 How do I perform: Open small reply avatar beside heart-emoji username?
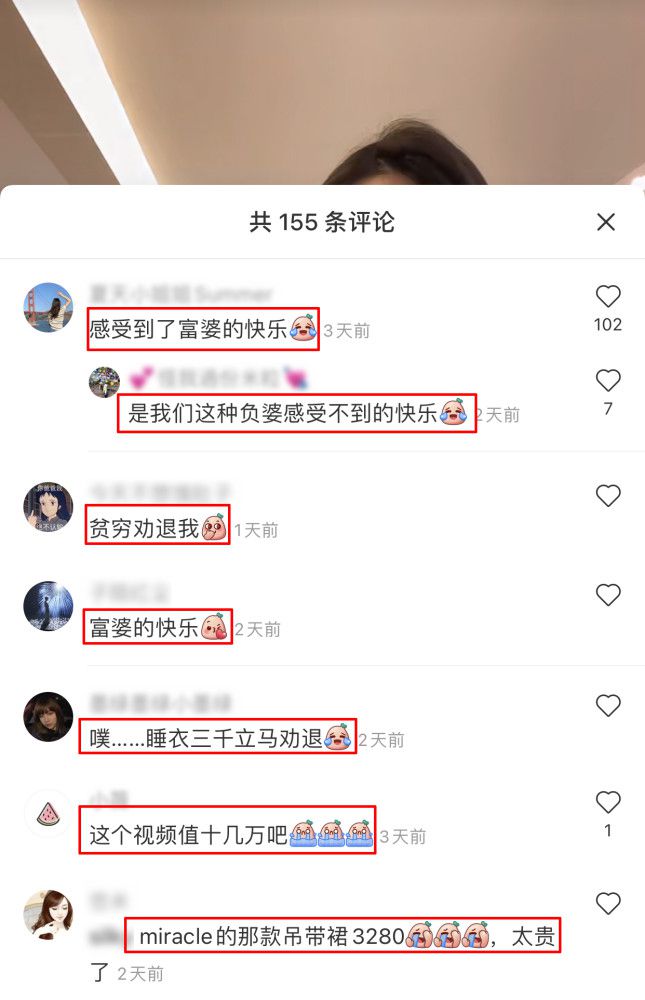[104, 382]
